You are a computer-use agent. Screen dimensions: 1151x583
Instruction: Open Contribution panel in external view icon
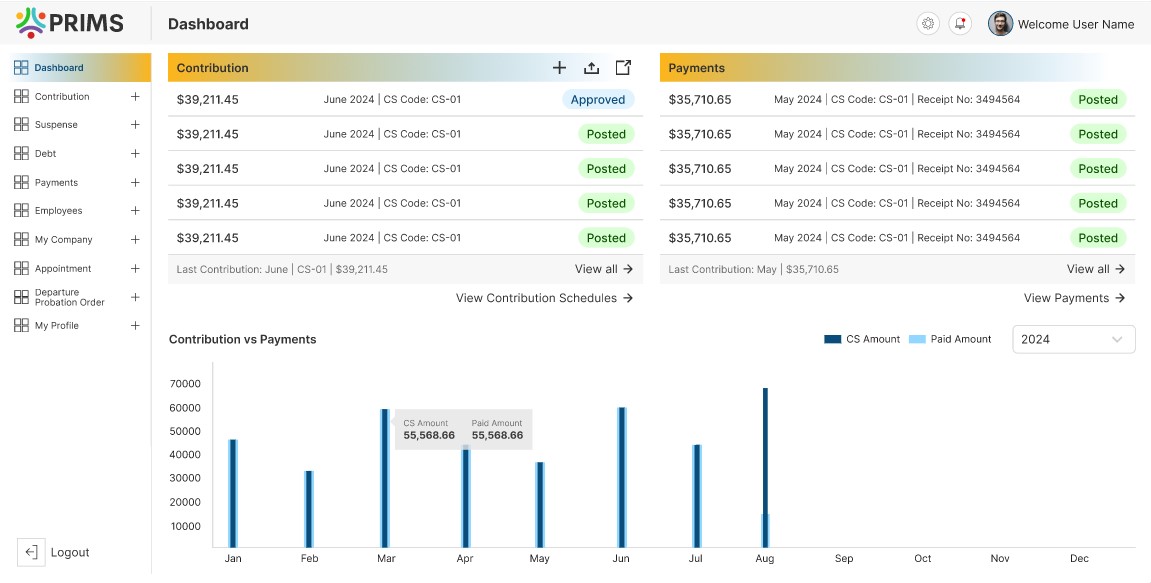coord(623,68)
